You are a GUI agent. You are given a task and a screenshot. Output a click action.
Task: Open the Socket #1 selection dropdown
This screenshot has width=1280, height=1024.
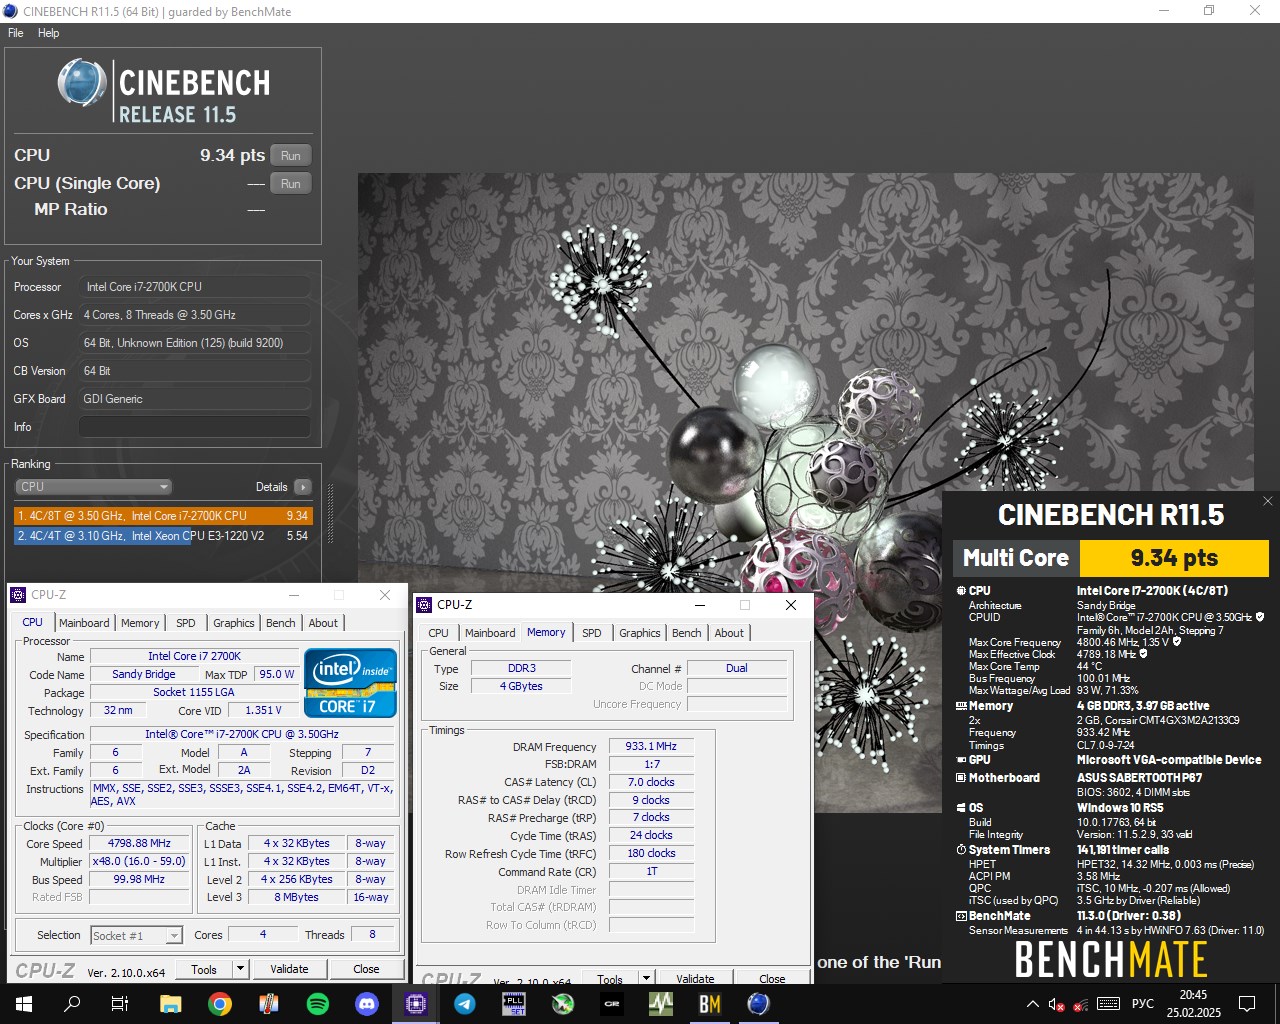136,936
